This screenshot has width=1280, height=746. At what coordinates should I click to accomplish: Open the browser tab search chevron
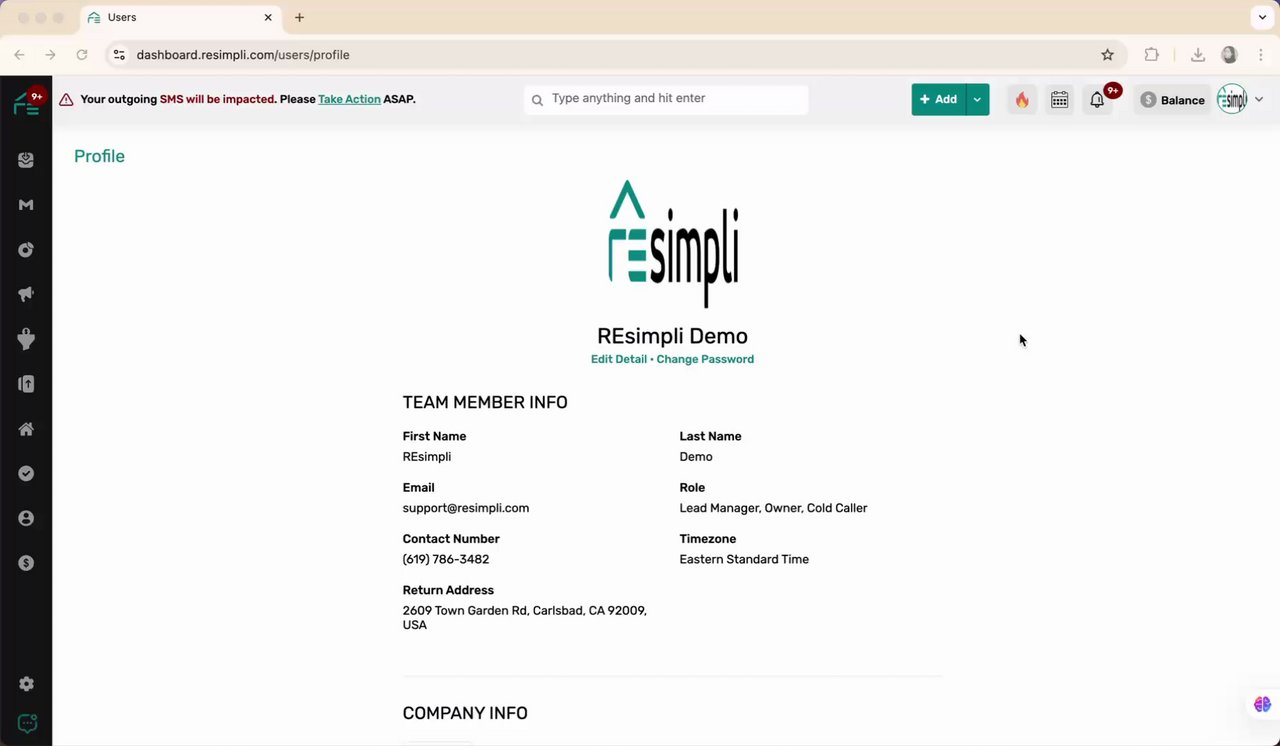[1262, 17]
